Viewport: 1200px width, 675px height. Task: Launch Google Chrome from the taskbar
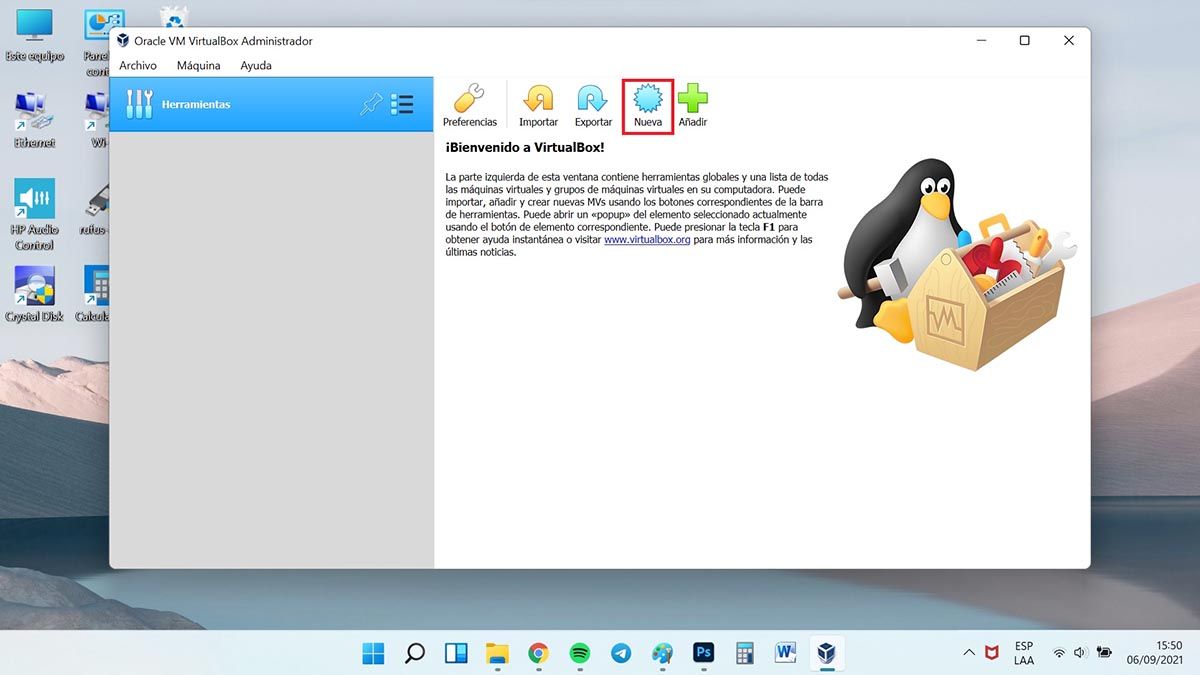[538, 653]
